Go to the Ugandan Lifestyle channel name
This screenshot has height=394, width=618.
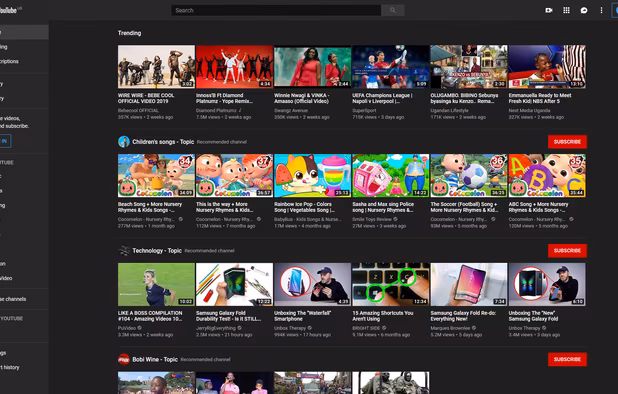449,111
